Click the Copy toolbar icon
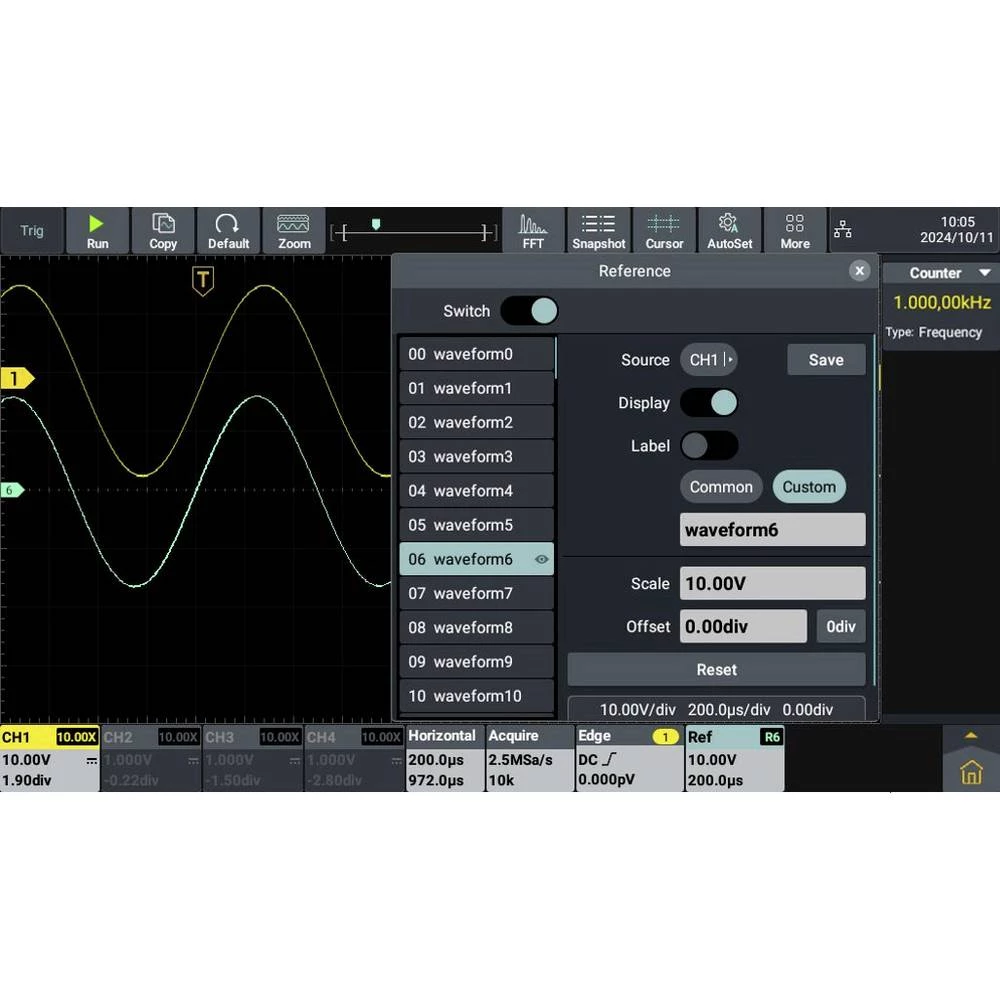Image resolution: width=1000 pixels, height=1000 pixels. (x=163, y=231)
